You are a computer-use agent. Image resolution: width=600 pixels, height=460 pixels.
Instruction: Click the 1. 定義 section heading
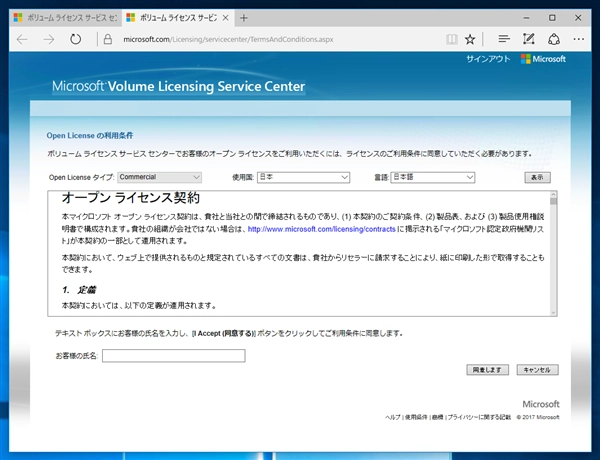[x=79, y=290]
